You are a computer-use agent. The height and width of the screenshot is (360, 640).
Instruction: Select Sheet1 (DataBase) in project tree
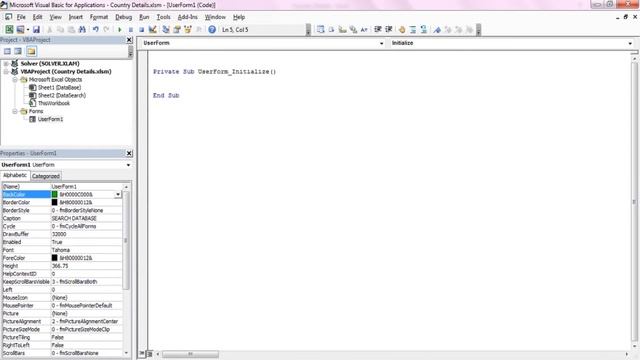point(59,87)
